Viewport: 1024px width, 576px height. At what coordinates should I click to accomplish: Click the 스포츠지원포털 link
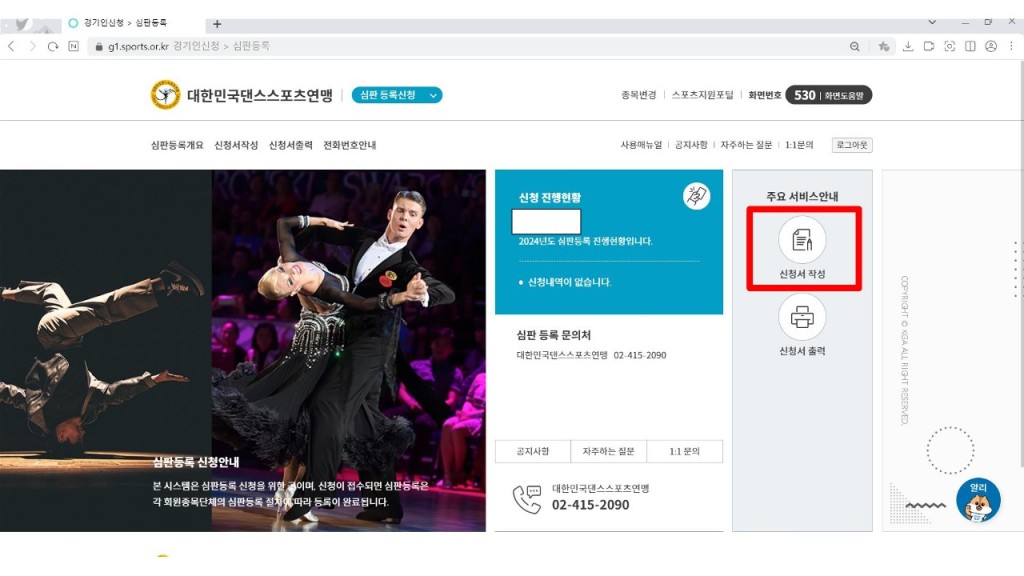coord(704,95)
